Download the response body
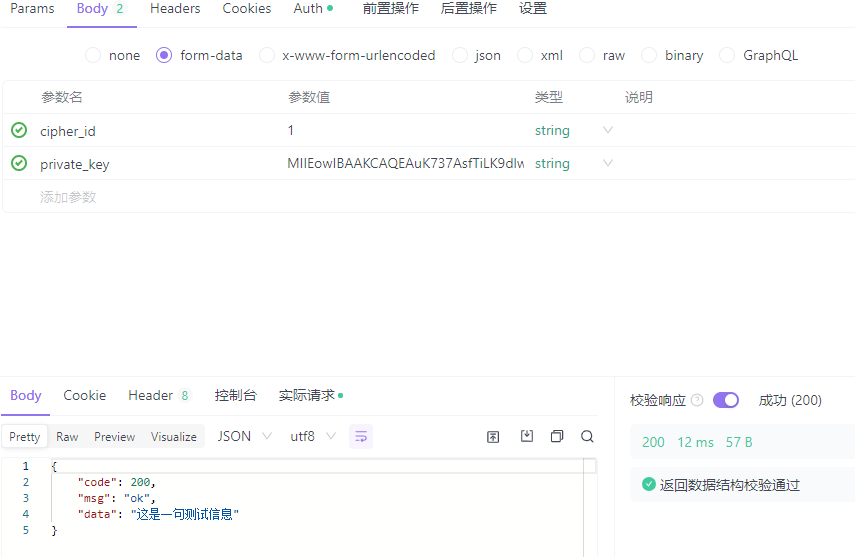Image resolution: width=855 pixels, height=557 pixels. pos(527,436)
